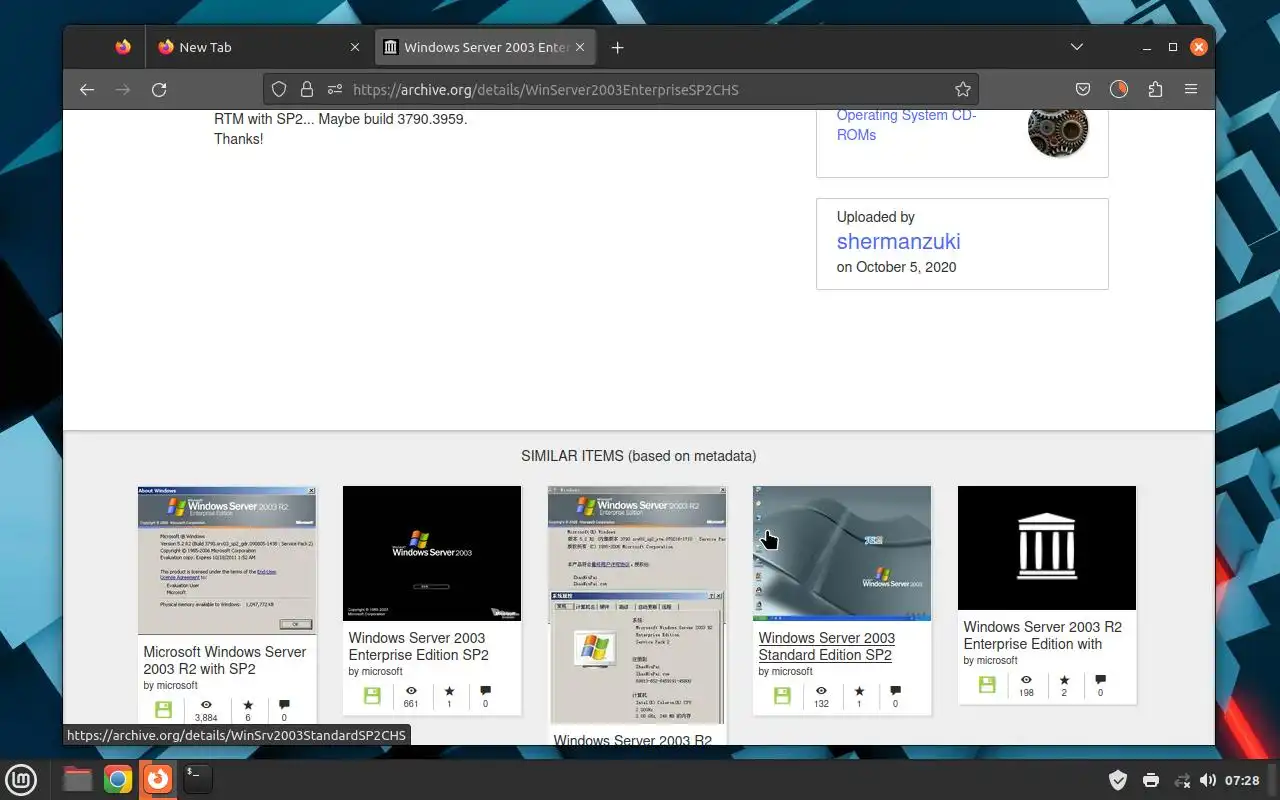Save page to Pocket
1280x800 pixels.
pyautogui.click(x=1083, y=89)
